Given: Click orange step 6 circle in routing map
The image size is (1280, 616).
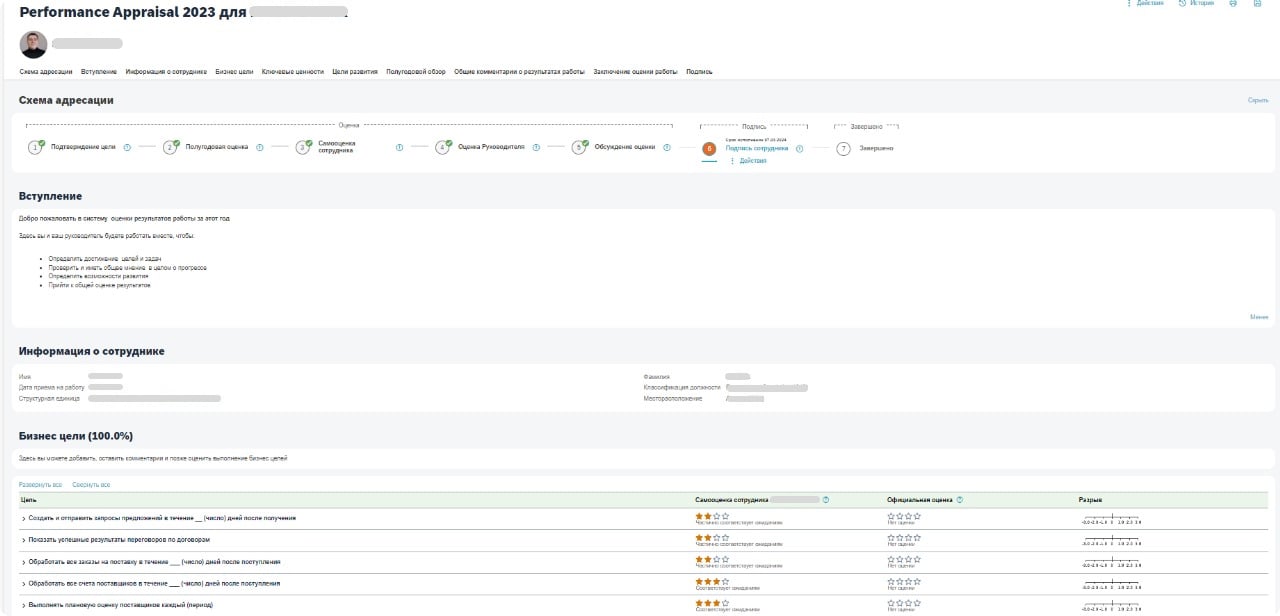Looking at the screenshot, I should coord(709,148).
